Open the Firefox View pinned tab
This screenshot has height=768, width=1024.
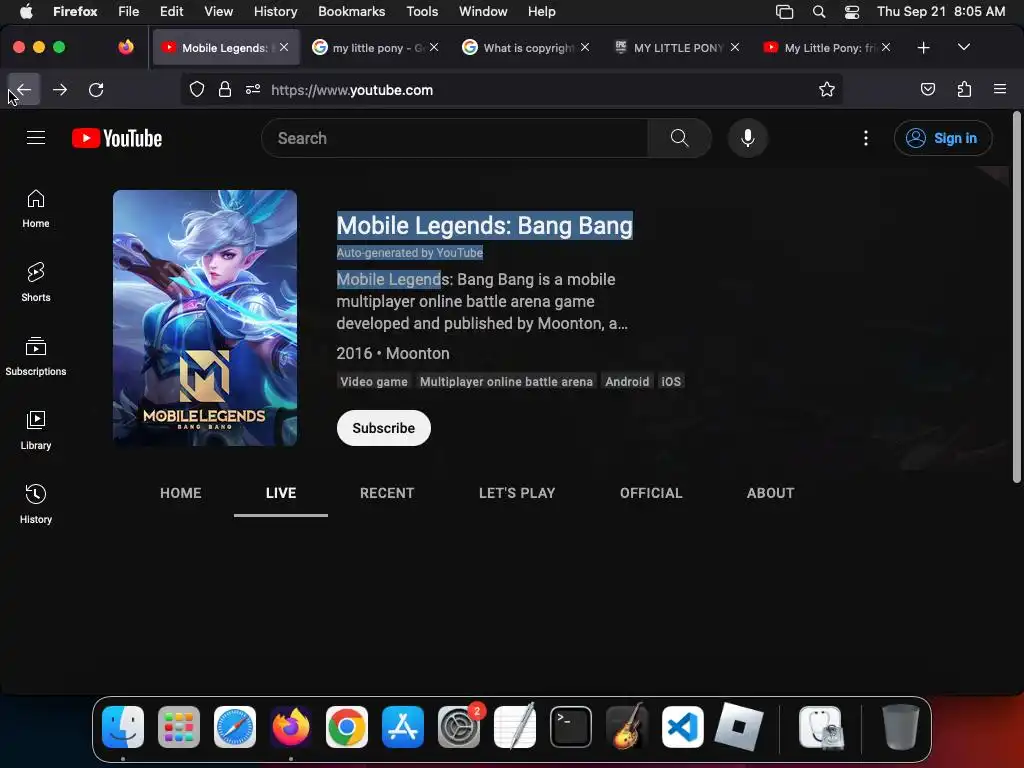click(x=126, y=47)
